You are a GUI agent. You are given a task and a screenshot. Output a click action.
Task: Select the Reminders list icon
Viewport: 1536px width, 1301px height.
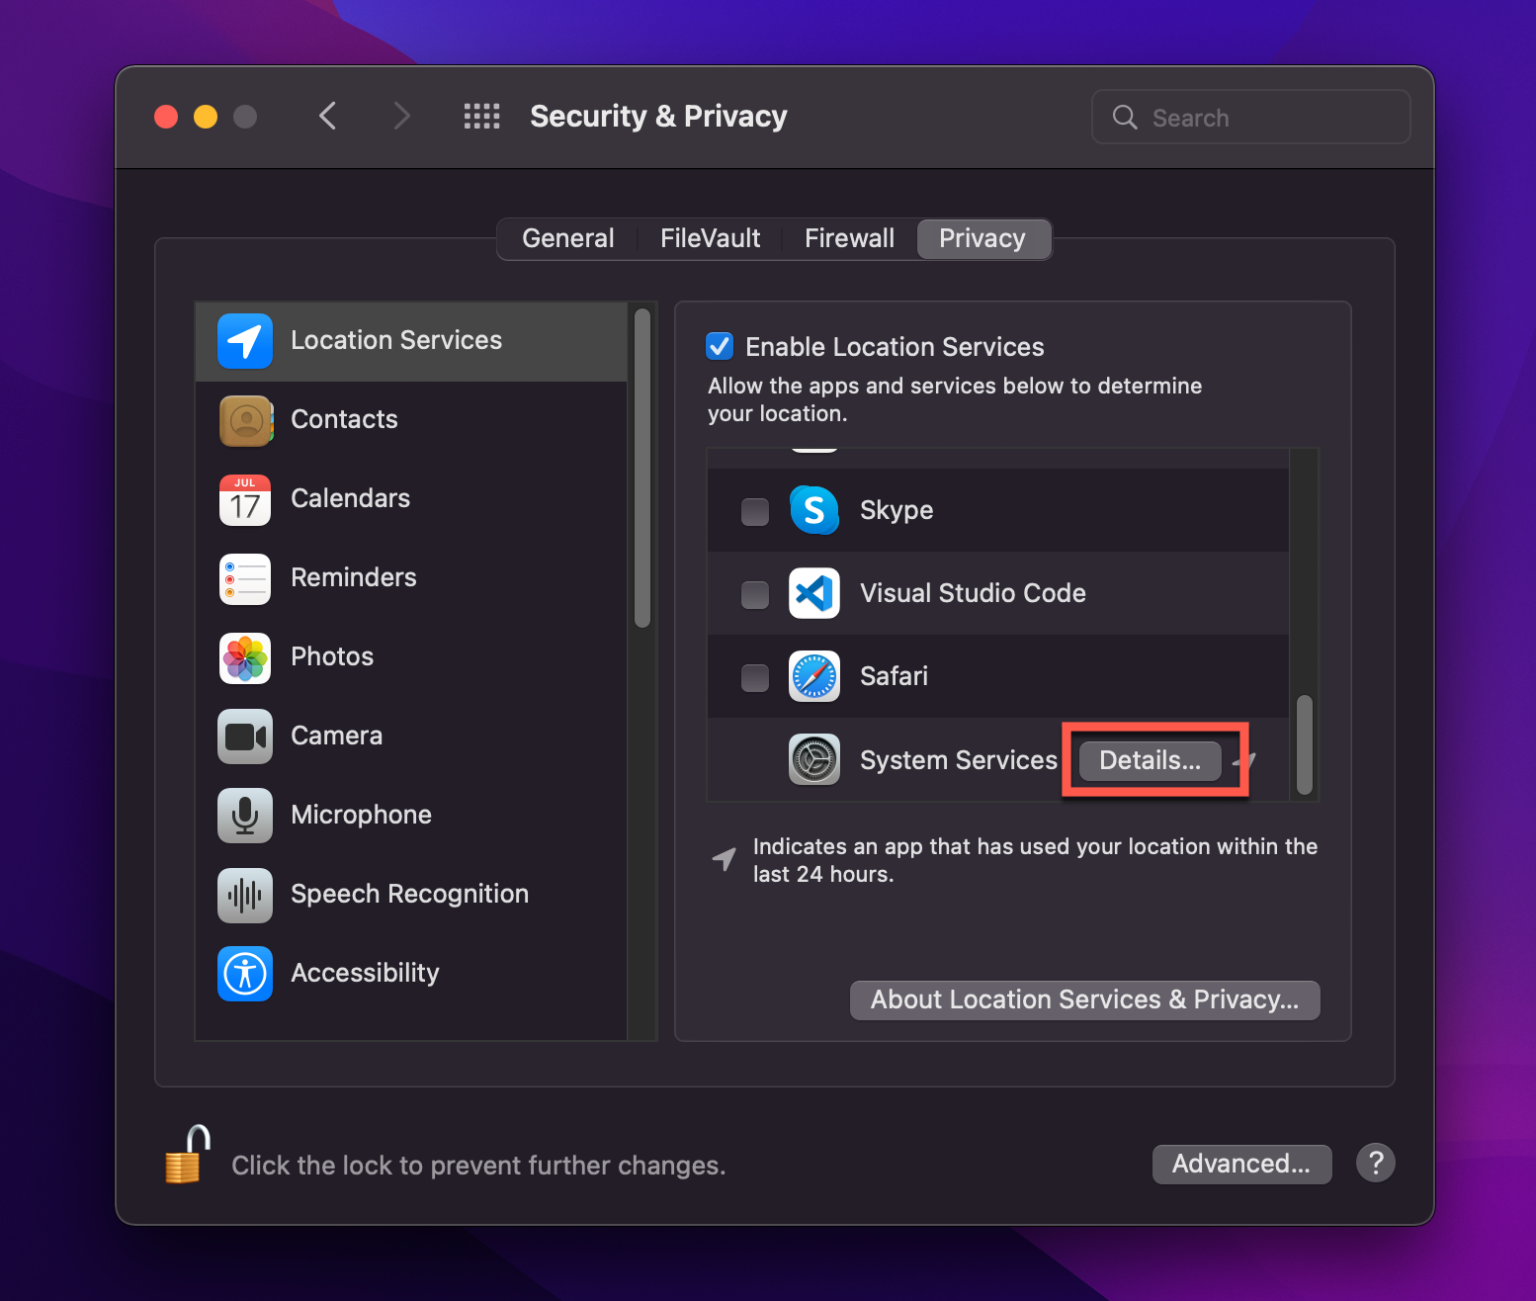pos(245,579)
